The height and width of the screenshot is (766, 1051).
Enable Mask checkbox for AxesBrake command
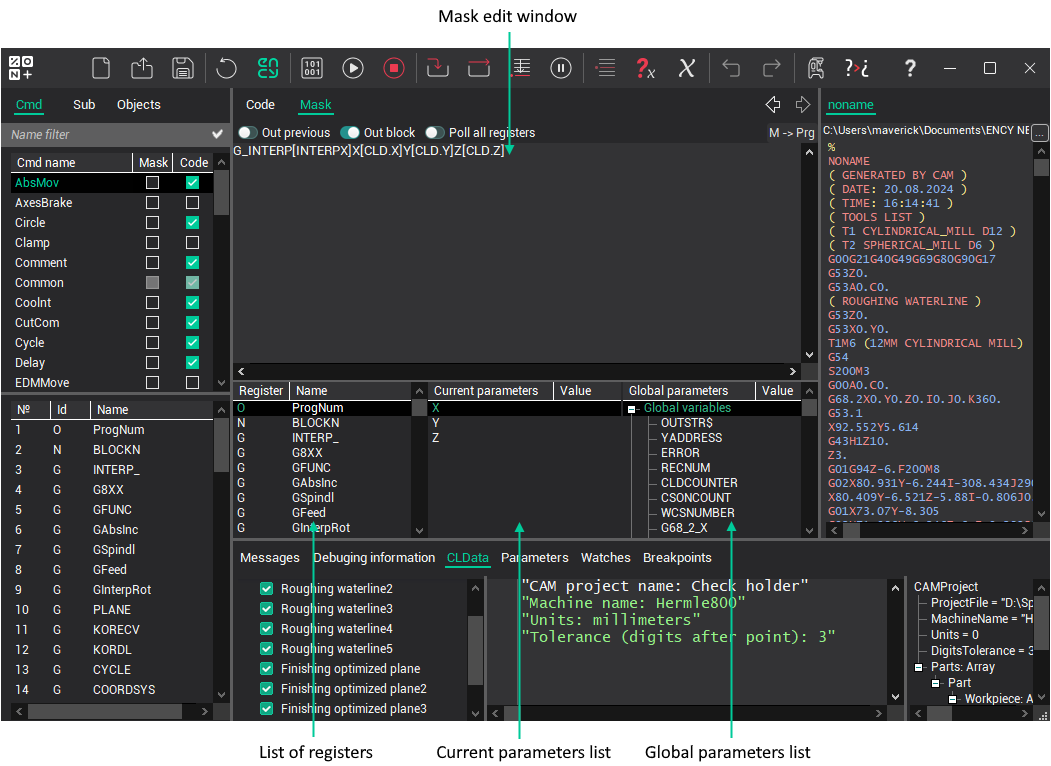click(153, 203)
